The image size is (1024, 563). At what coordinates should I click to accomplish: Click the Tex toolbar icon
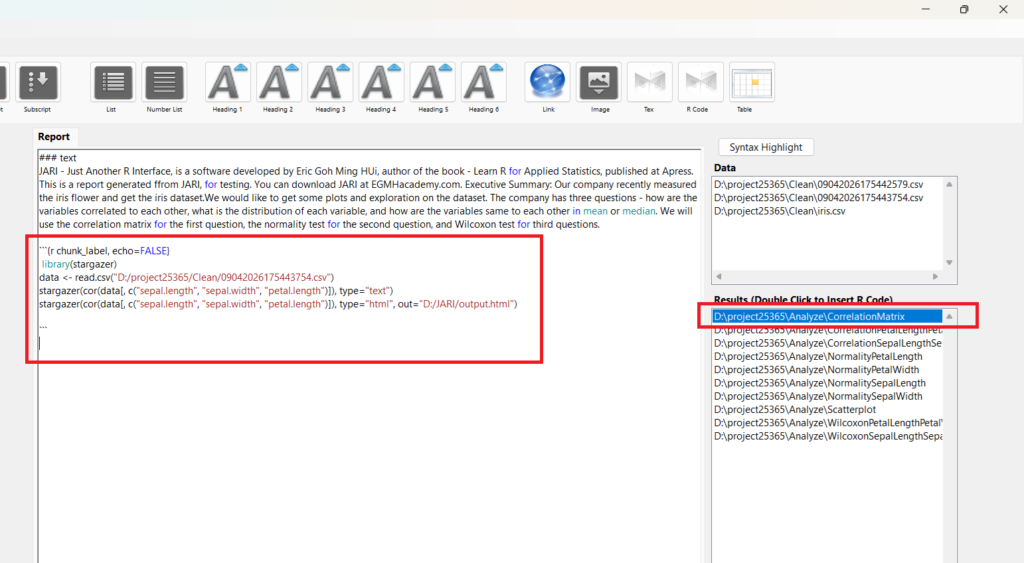pos(648,82)
